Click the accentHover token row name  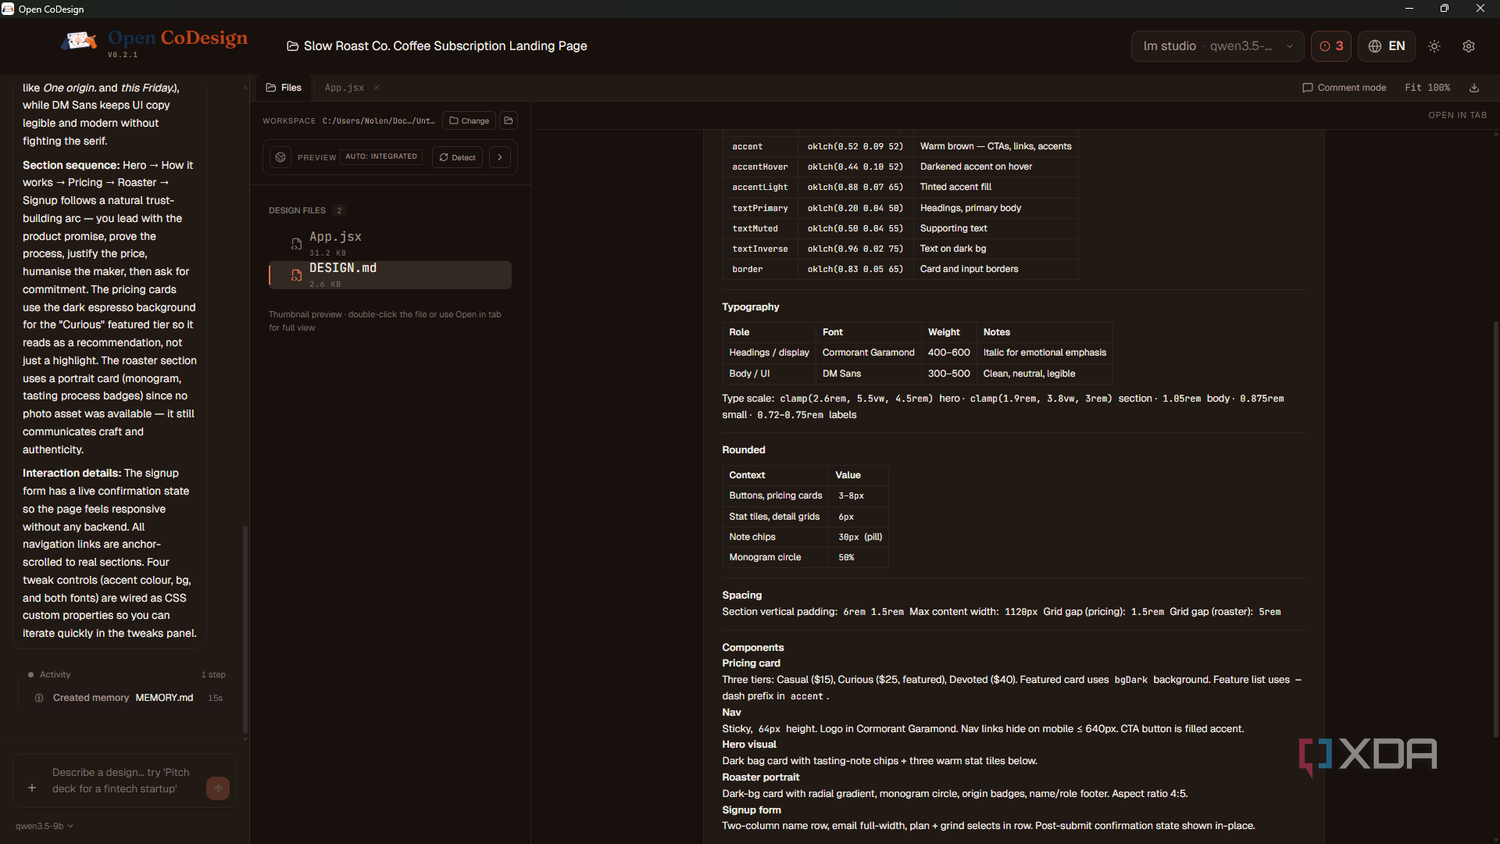[760, 167]
